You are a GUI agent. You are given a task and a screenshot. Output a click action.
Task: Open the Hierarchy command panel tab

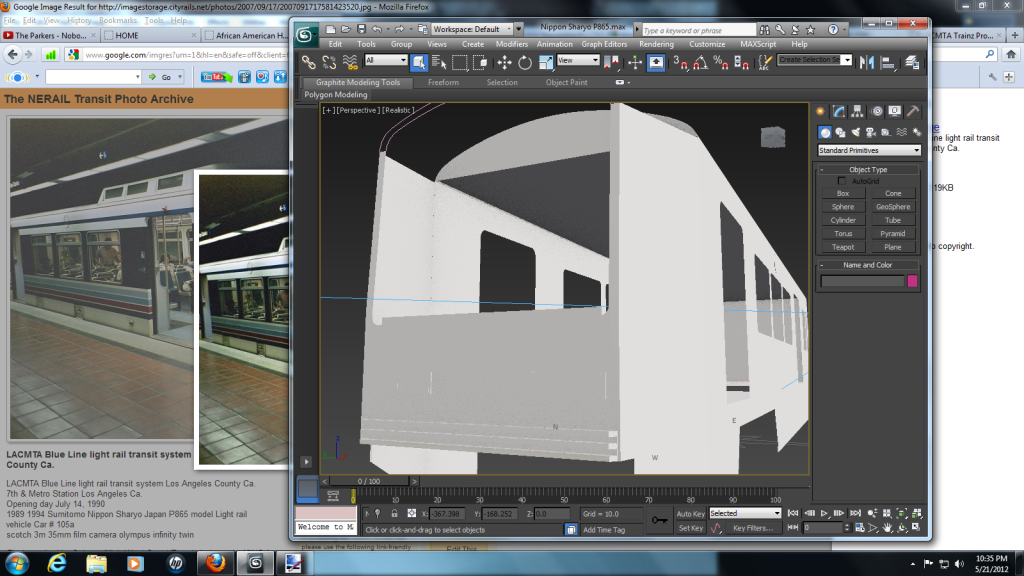click(857, 112)
